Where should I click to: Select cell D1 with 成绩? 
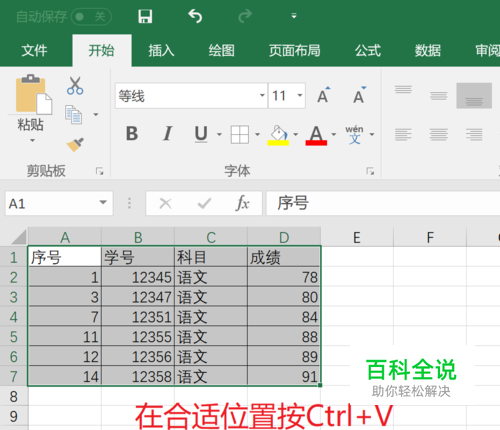coord(284,257)
